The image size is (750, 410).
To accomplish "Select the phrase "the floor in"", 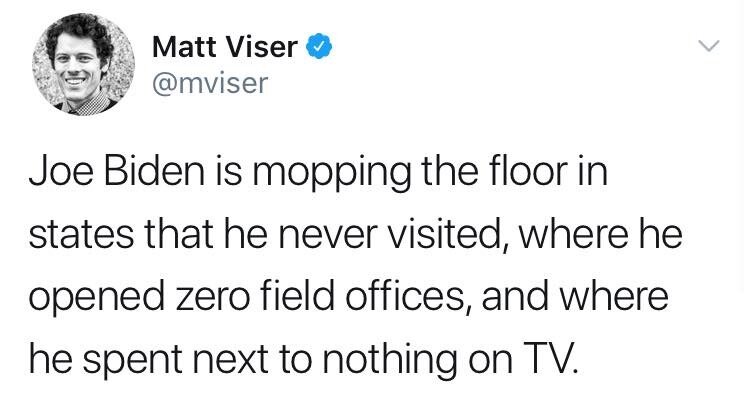I will click(514, 172).
